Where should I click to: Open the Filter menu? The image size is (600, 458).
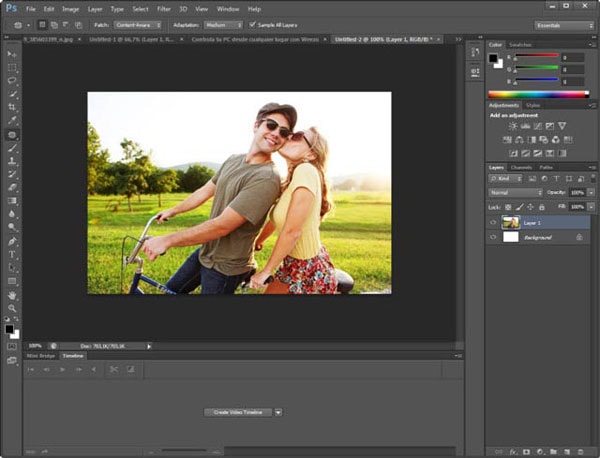pos(163,9)
